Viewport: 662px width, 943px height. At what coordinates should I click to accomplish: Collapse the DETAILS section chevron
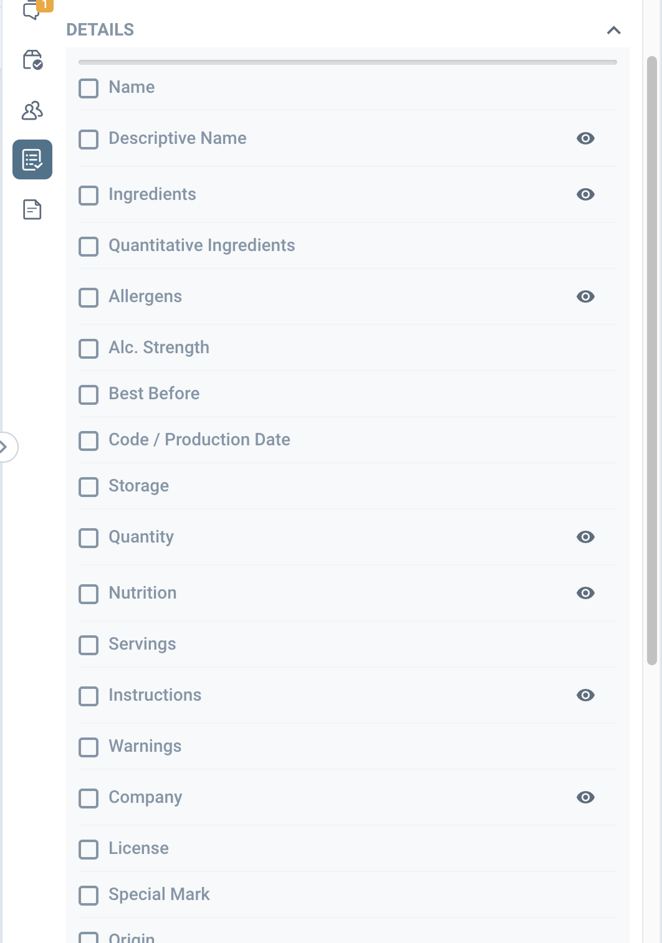614,30
